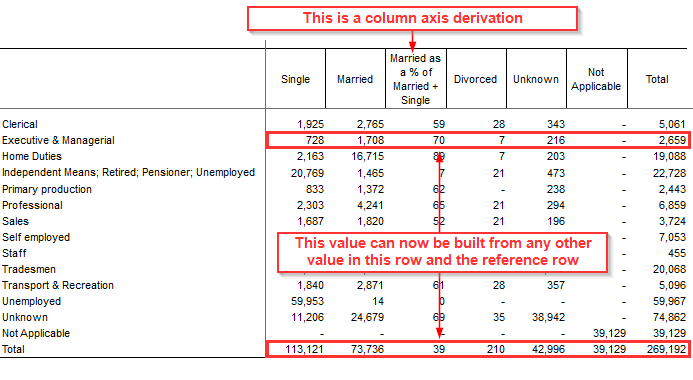Screen dimensions: 693x380
Task: Click the Divorced column header
Action: [476, 79]
